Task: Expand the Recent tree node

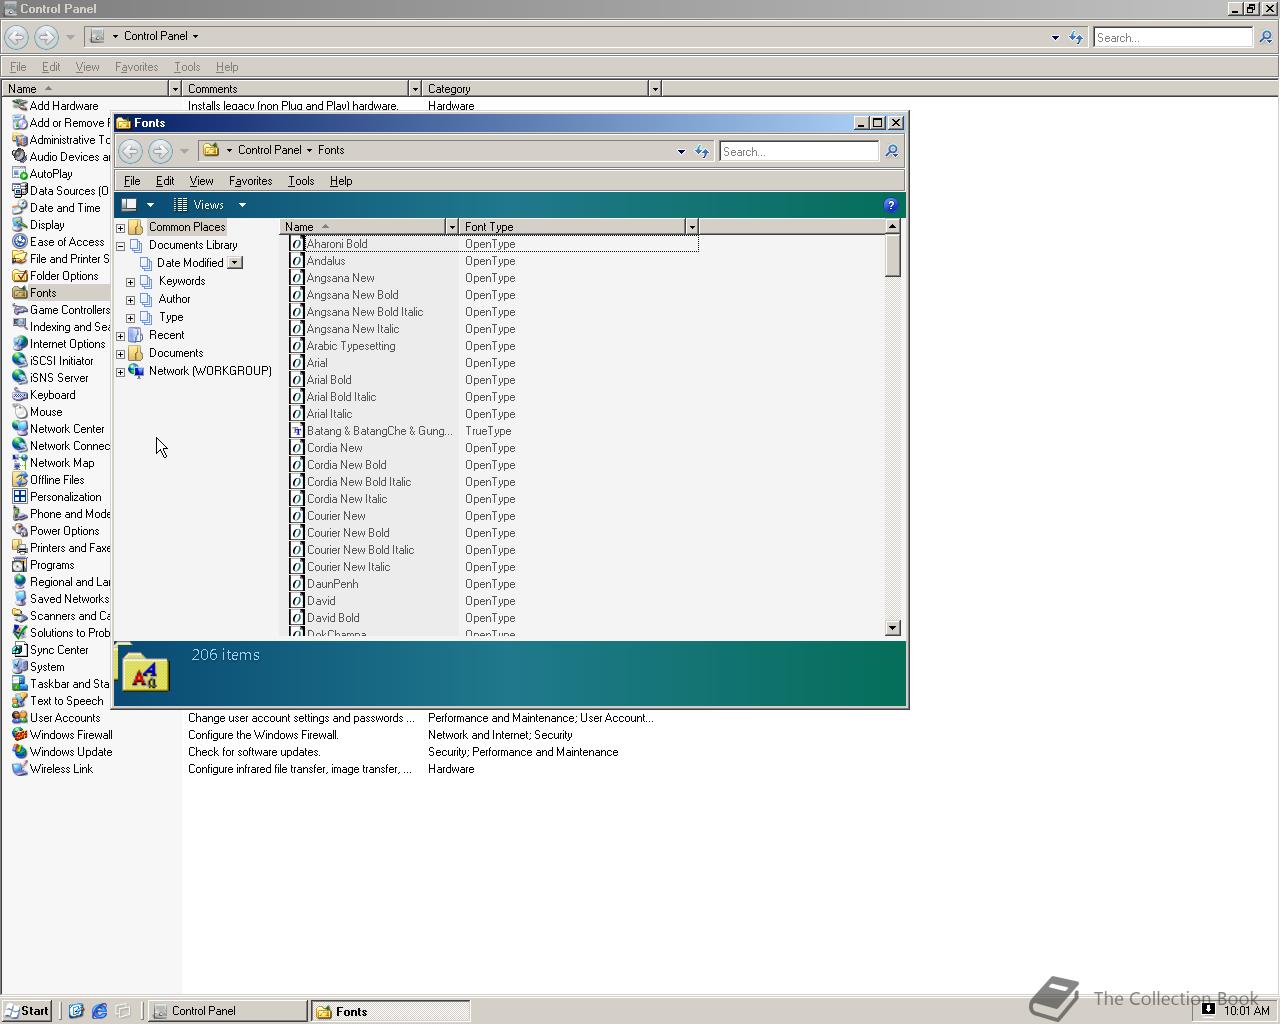Action: pyautogui.click(x=121, y=336)
